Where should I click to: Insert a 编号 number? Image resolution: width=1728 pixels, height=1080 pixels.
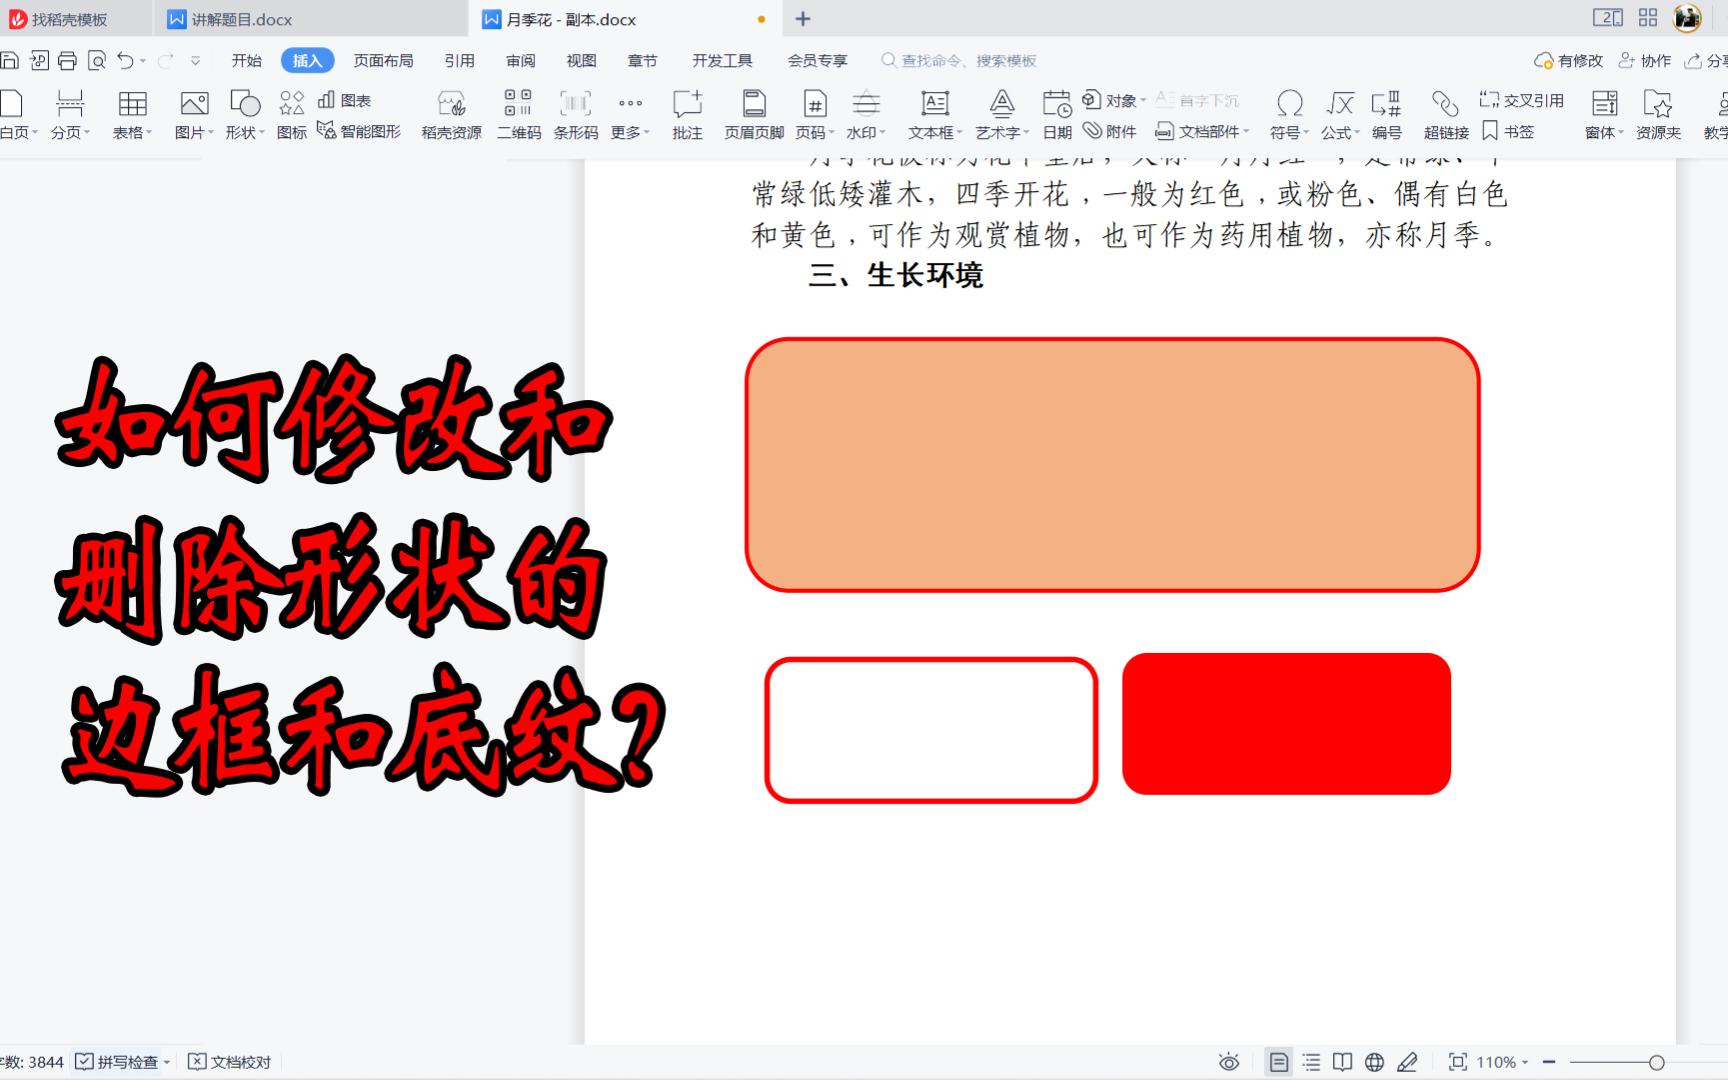pos(1386,114)
